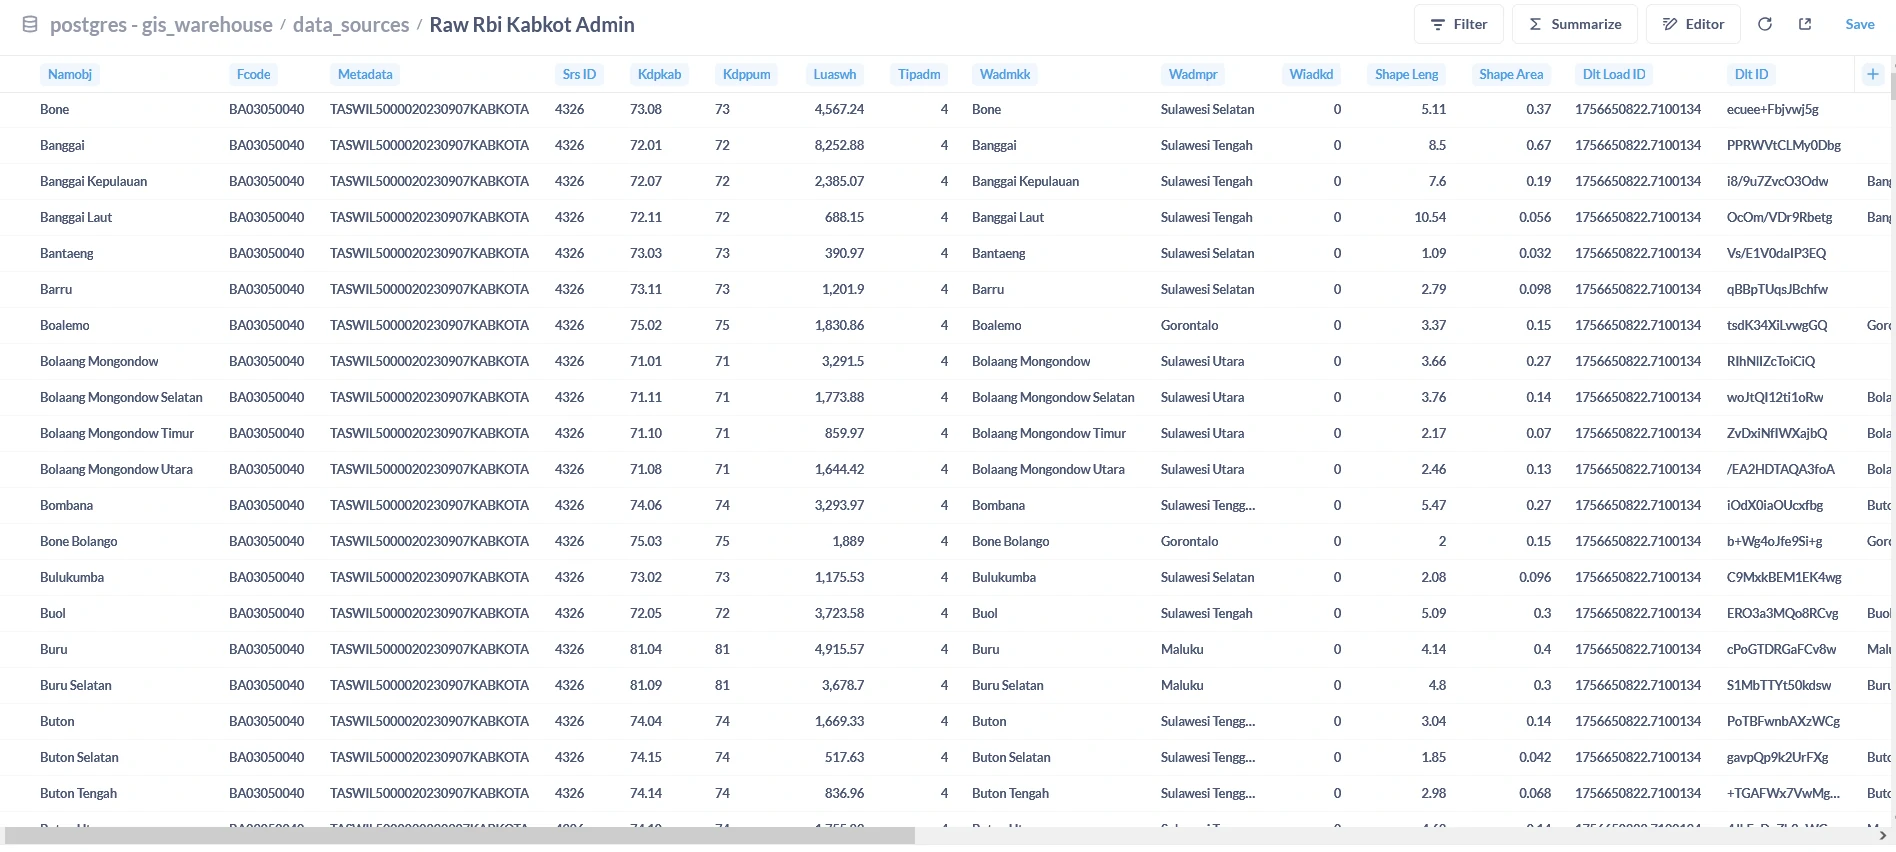Select the Bolaang Mongondow Selatan Namobj cell
The width and height of the screenshot is (1896, 852).
(x=121, y=397)
